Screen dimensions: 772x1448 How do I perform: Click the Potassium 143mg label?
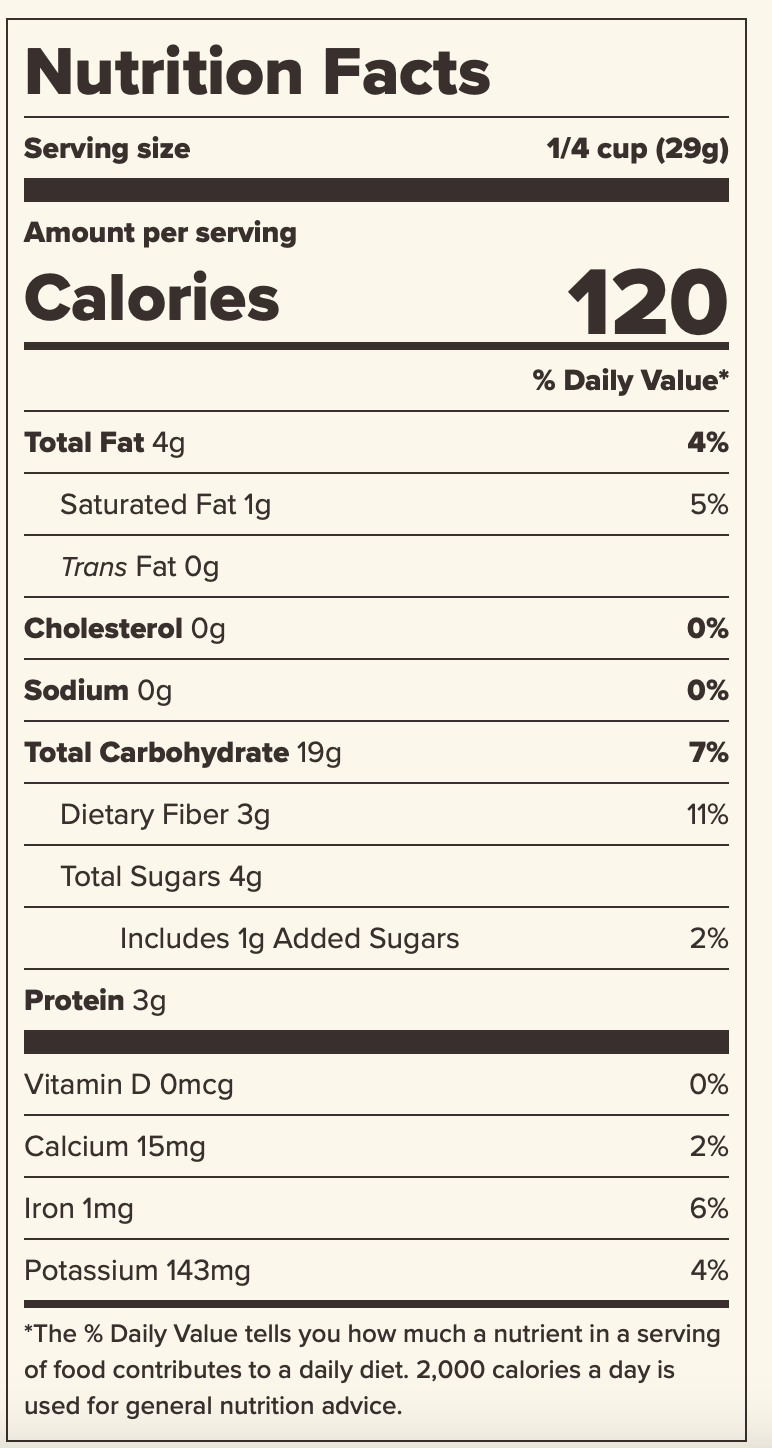[x=137, y=1271]
